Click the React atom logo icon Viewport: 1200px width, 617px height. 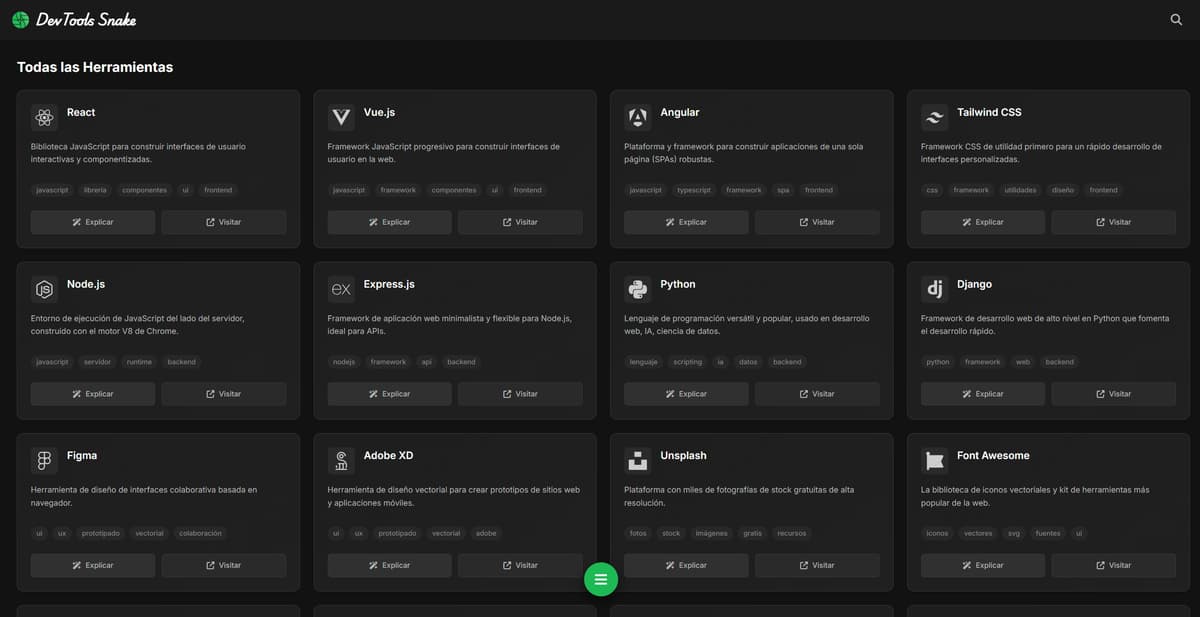tap(44, 118)
